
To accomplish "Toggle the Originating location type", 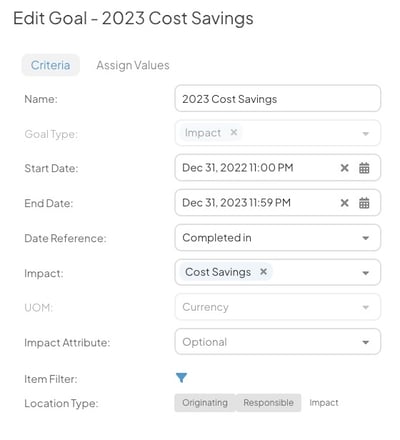I will click(x=205, y=403).
